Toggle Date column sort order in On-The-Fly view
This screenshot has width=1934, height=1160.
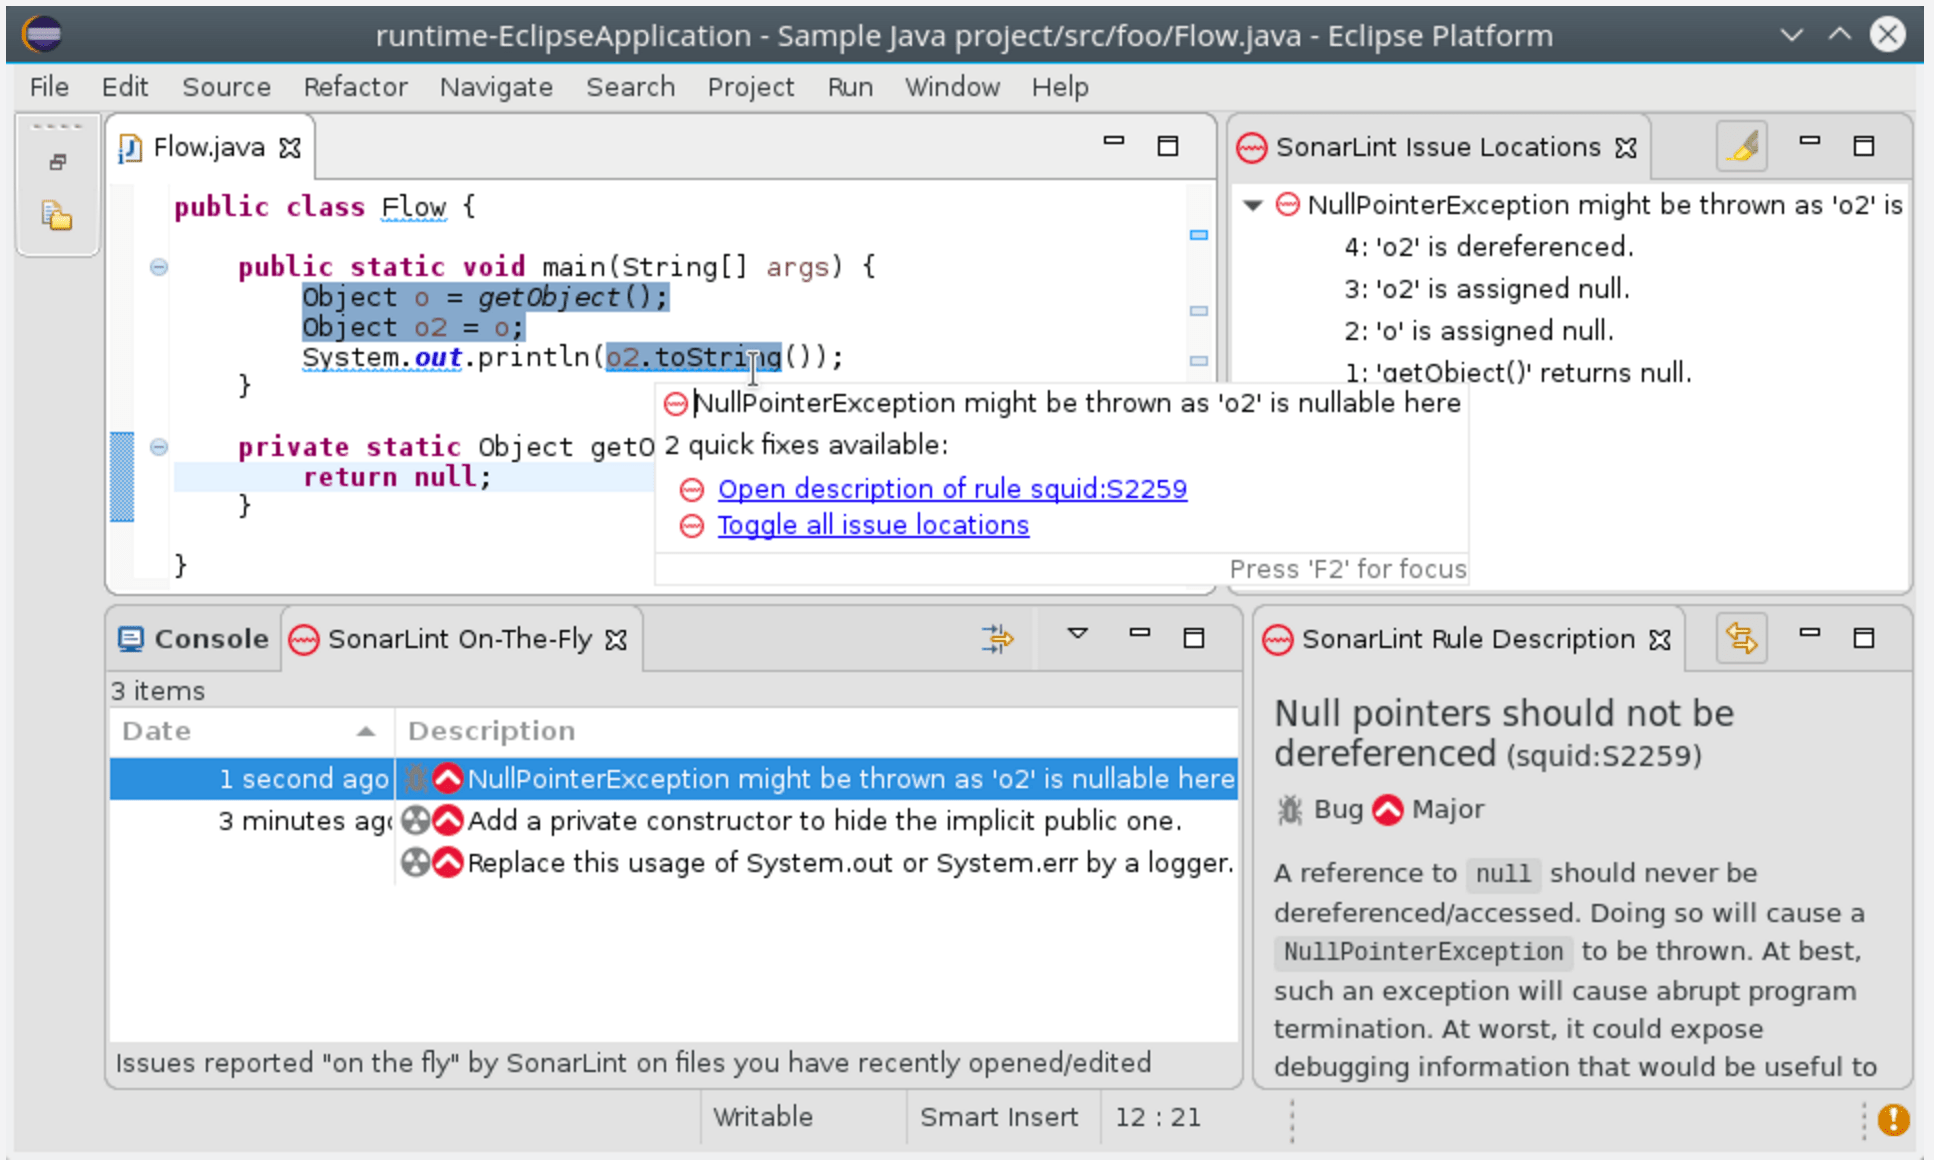(x=250, y=730)
